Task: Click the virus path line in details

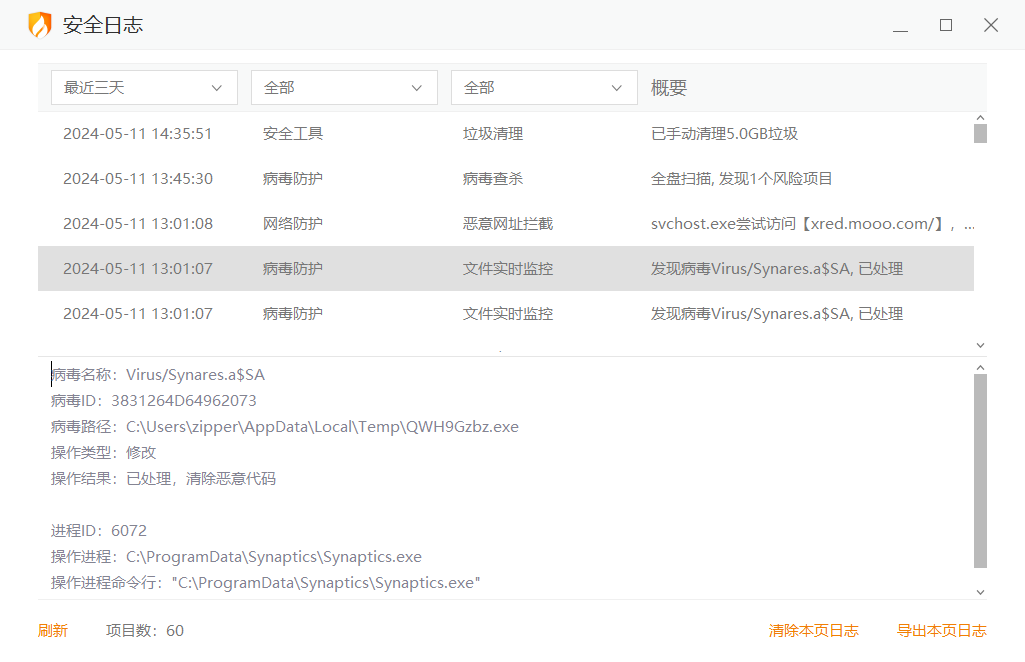Action: pyautogui.click(x=285, y=427)
